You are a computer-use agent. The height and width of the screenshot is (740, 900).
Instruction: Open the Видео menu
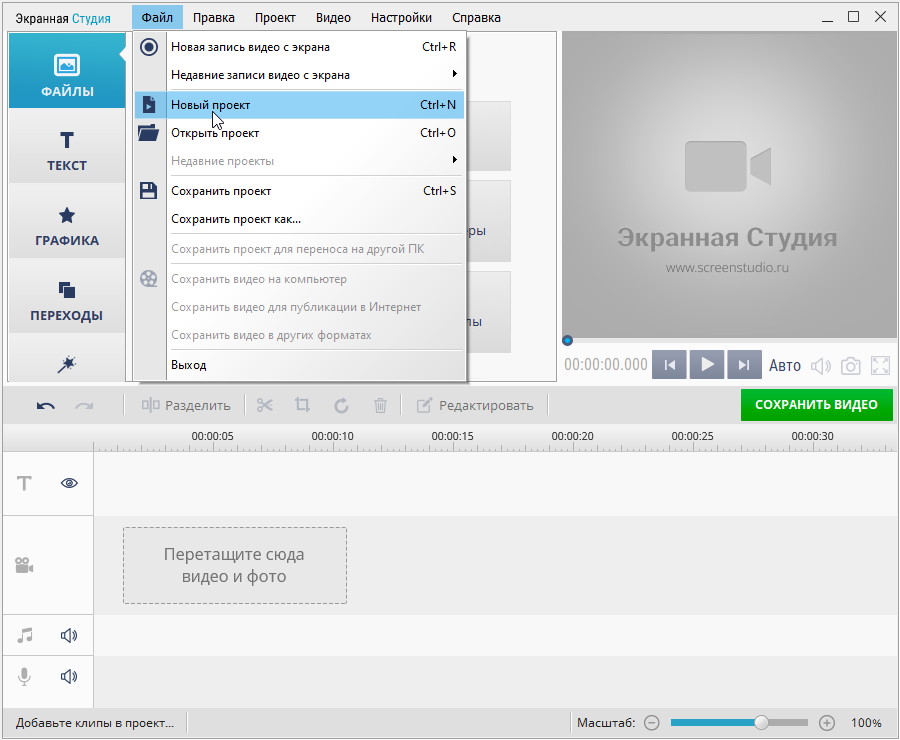point(333,18)
